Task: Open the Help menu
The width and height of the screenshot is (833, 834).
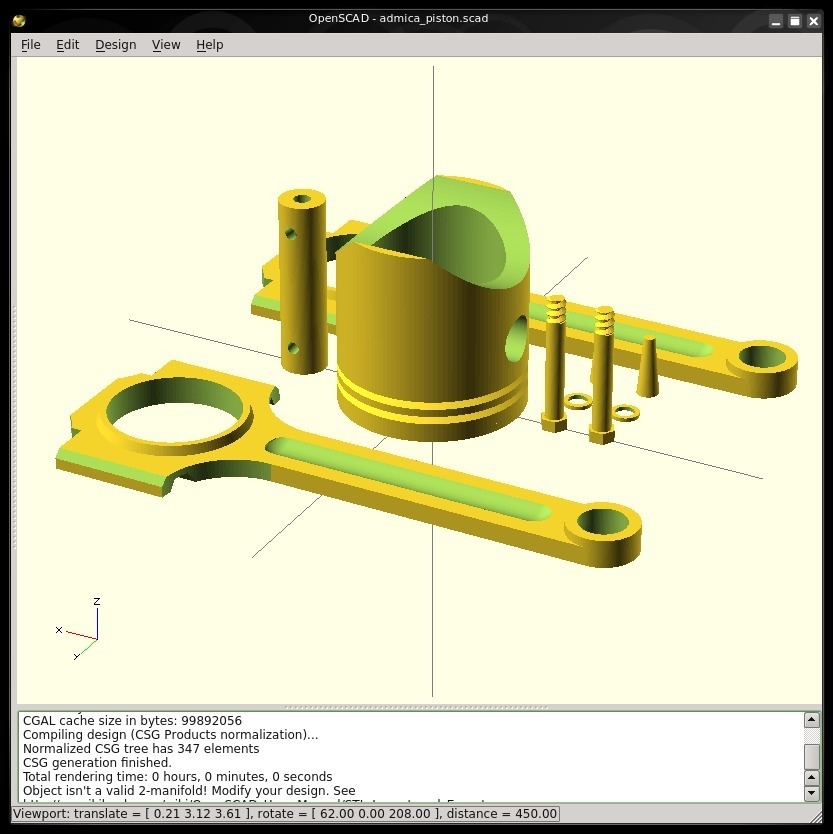Action: coord(210,45)
